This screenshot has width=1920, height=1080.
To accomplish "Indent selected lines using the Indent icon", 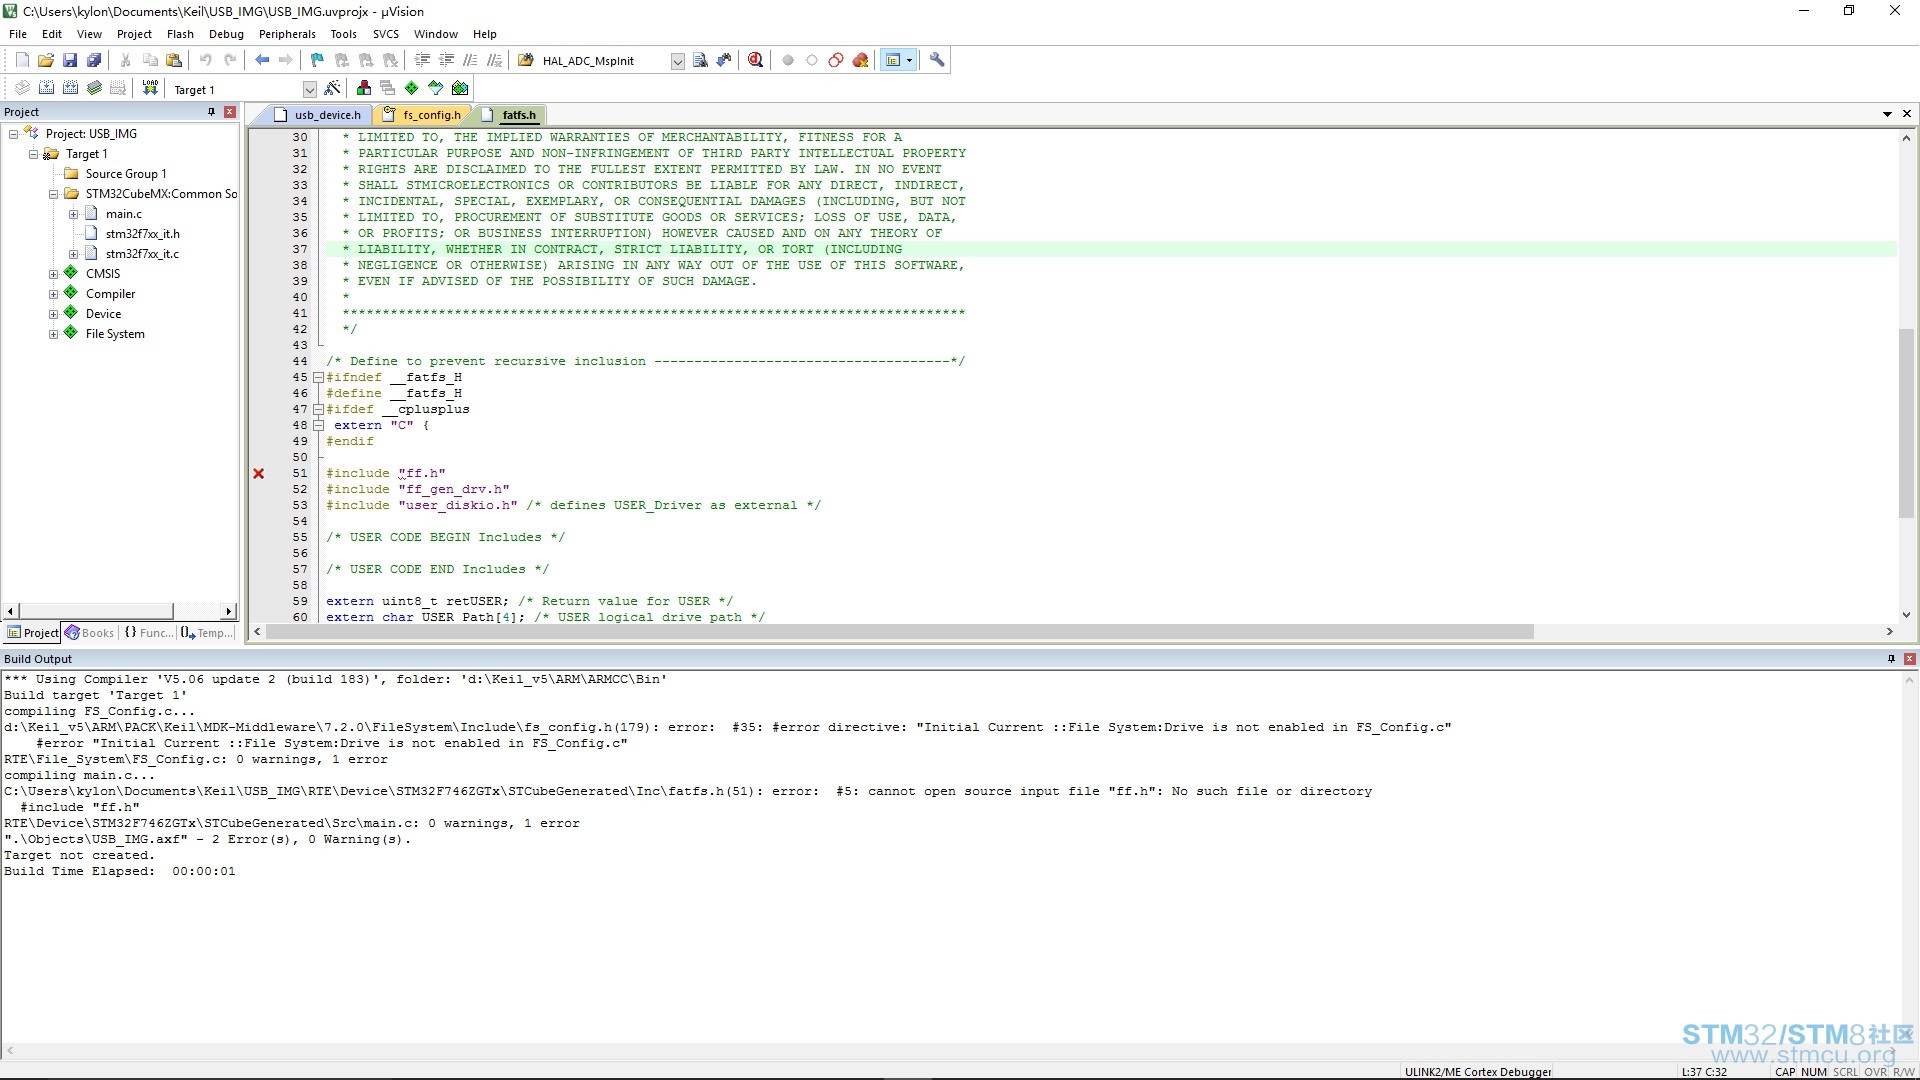I will click(x=422, y=60).
